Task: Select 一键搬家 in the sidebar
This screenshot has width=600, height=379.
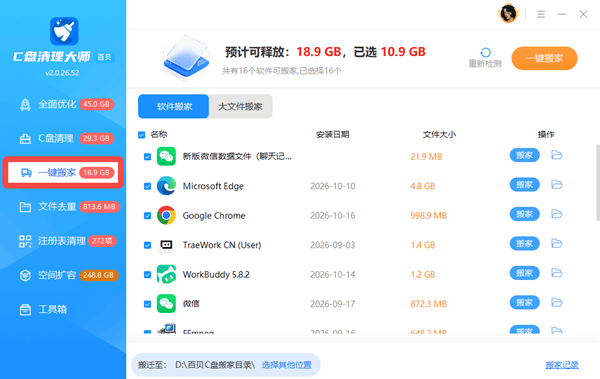Action: 63,173
